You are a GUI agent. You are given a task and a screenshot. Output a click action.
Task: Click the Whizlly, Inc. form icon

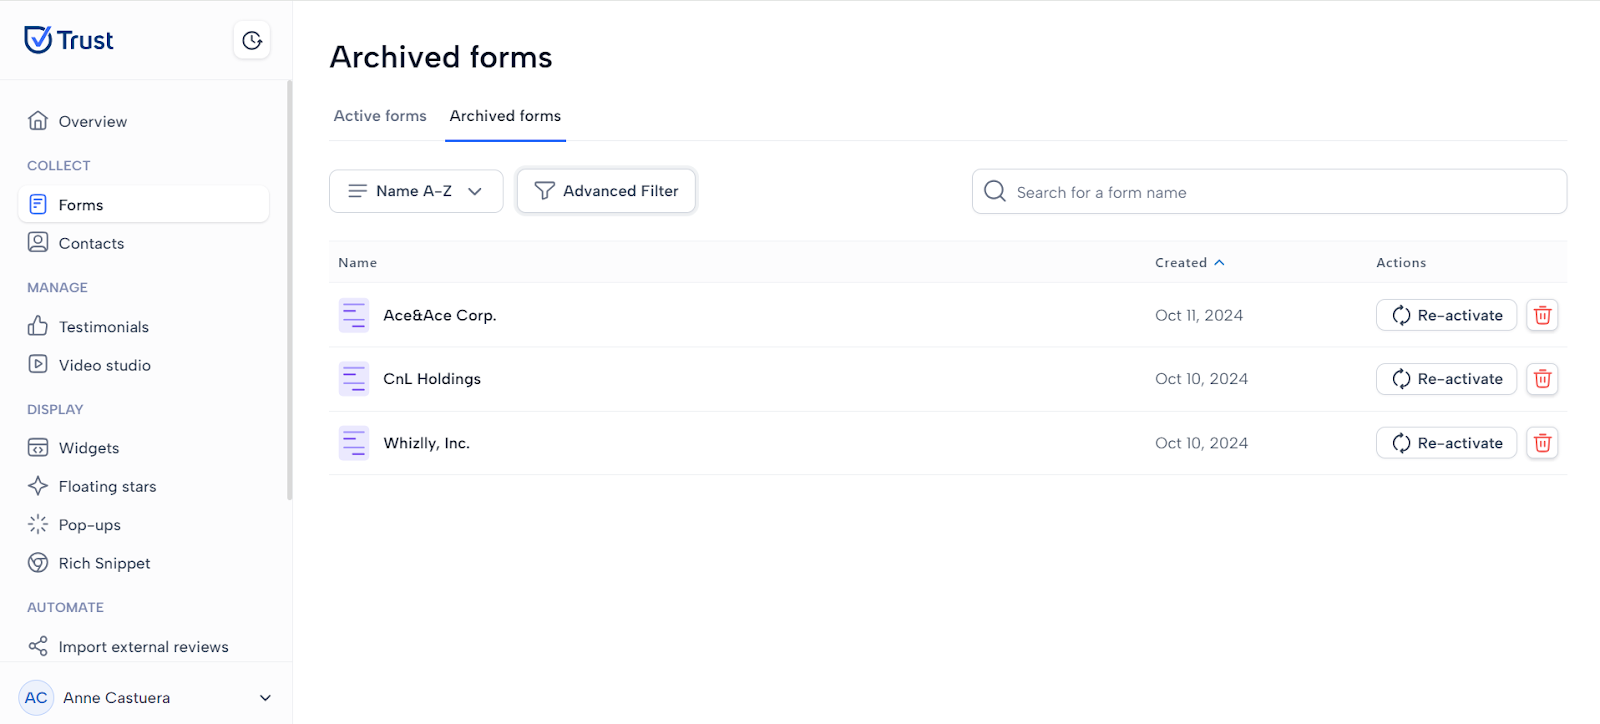coord(354,443)
